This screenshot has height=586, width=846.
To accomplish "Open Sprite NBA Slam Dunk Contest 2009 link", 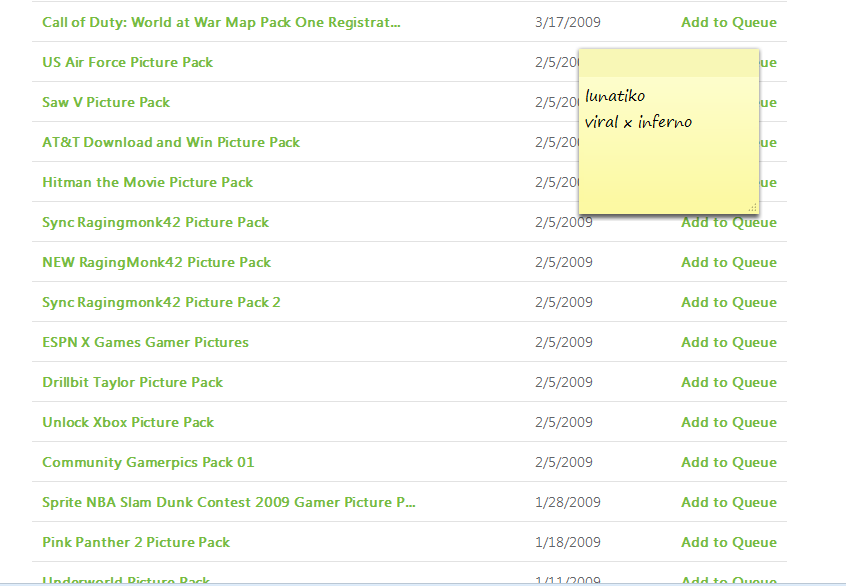I will [x=229, y=502].
